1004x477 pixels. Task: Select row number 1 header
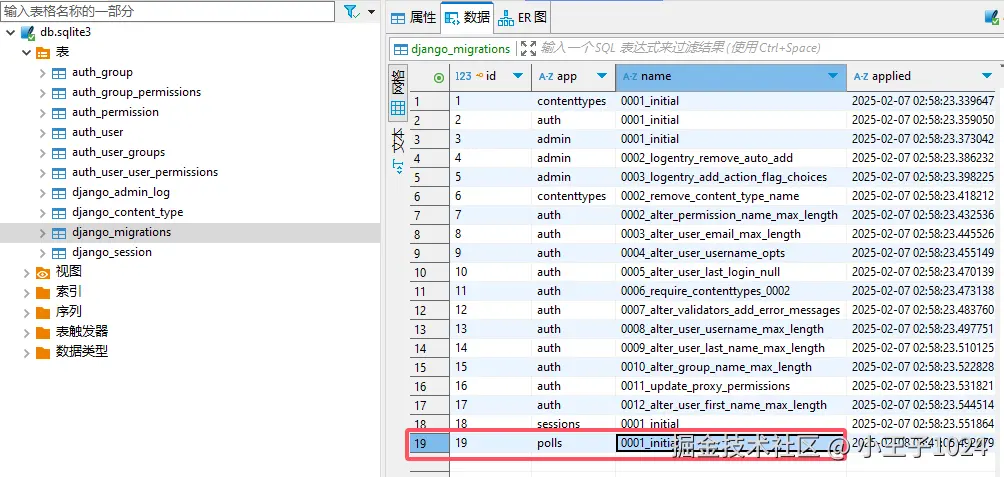coord(429,101)
